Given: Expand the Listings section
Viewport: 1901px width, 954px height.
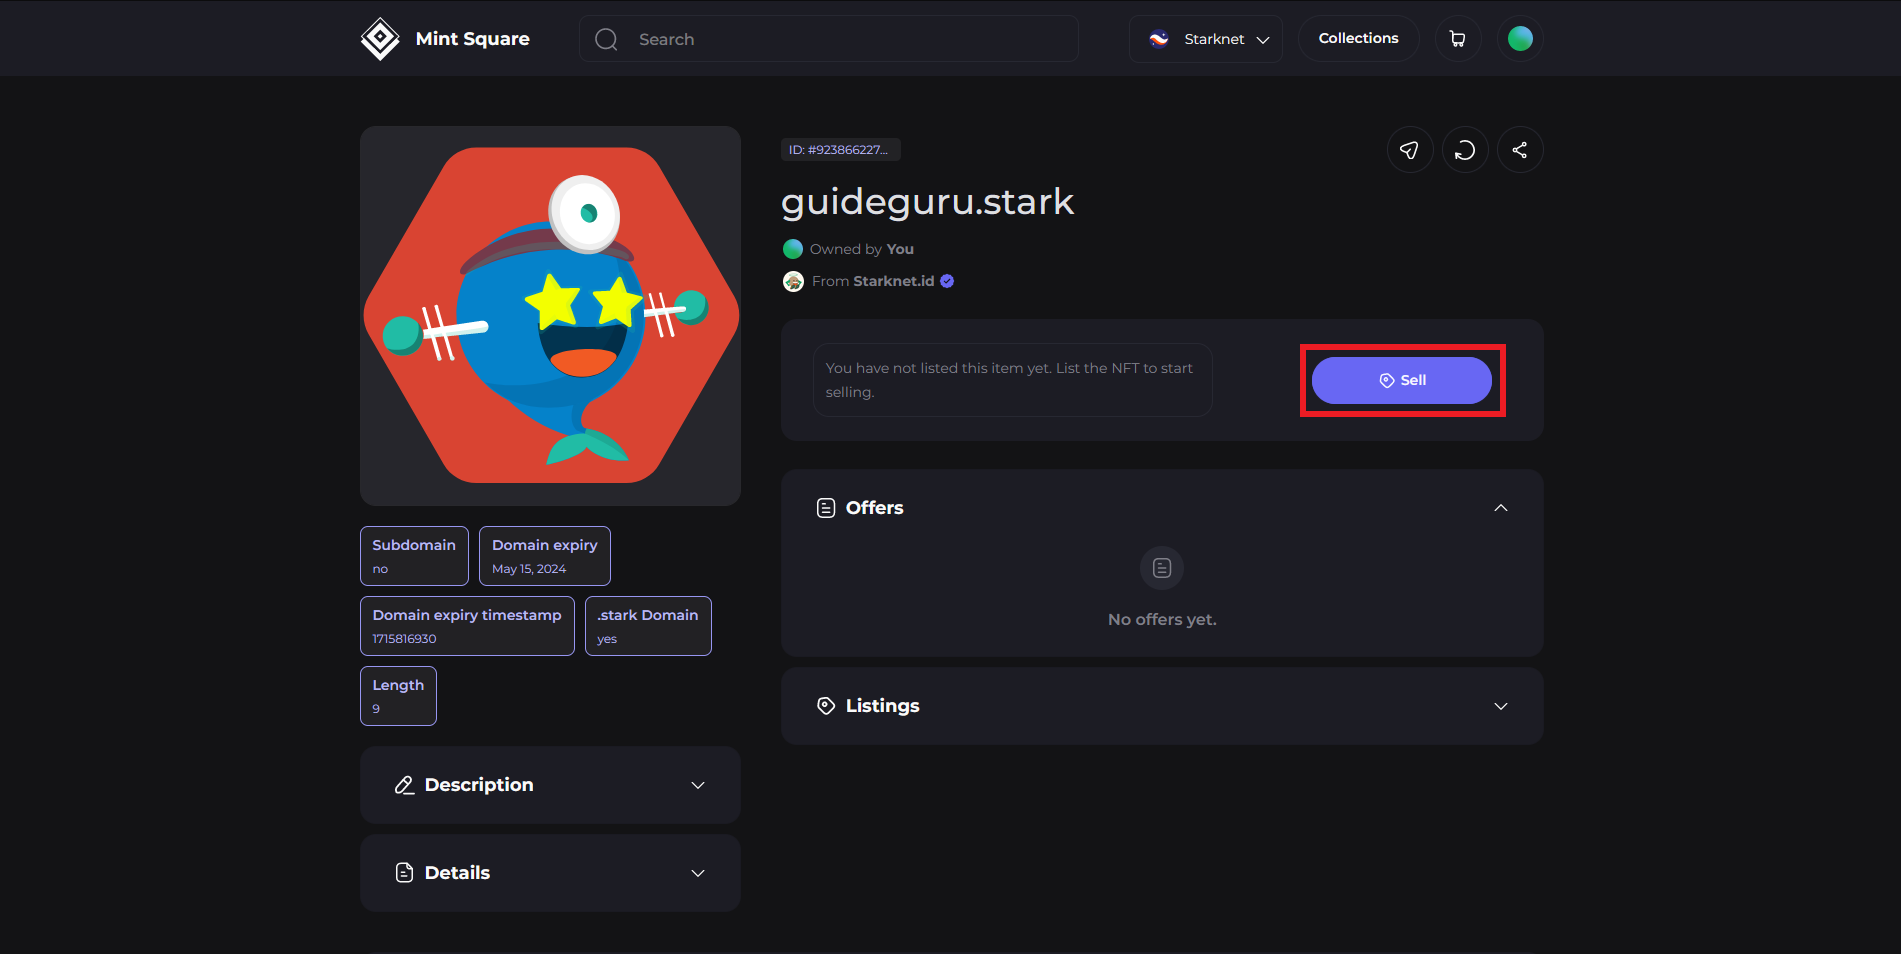Looking at the screenshot, I should point(1500,706).
